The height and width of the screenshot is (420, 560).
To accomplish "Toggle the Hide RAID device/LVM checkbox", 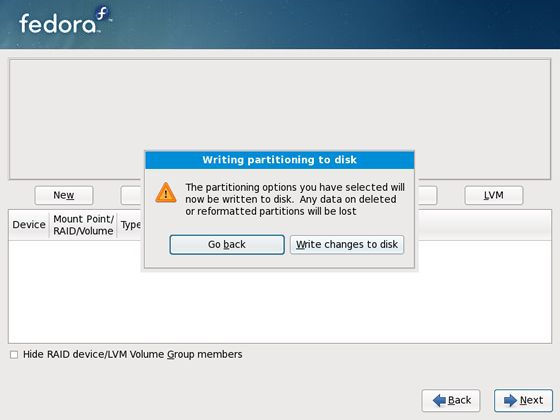I will tap(14, 355).
